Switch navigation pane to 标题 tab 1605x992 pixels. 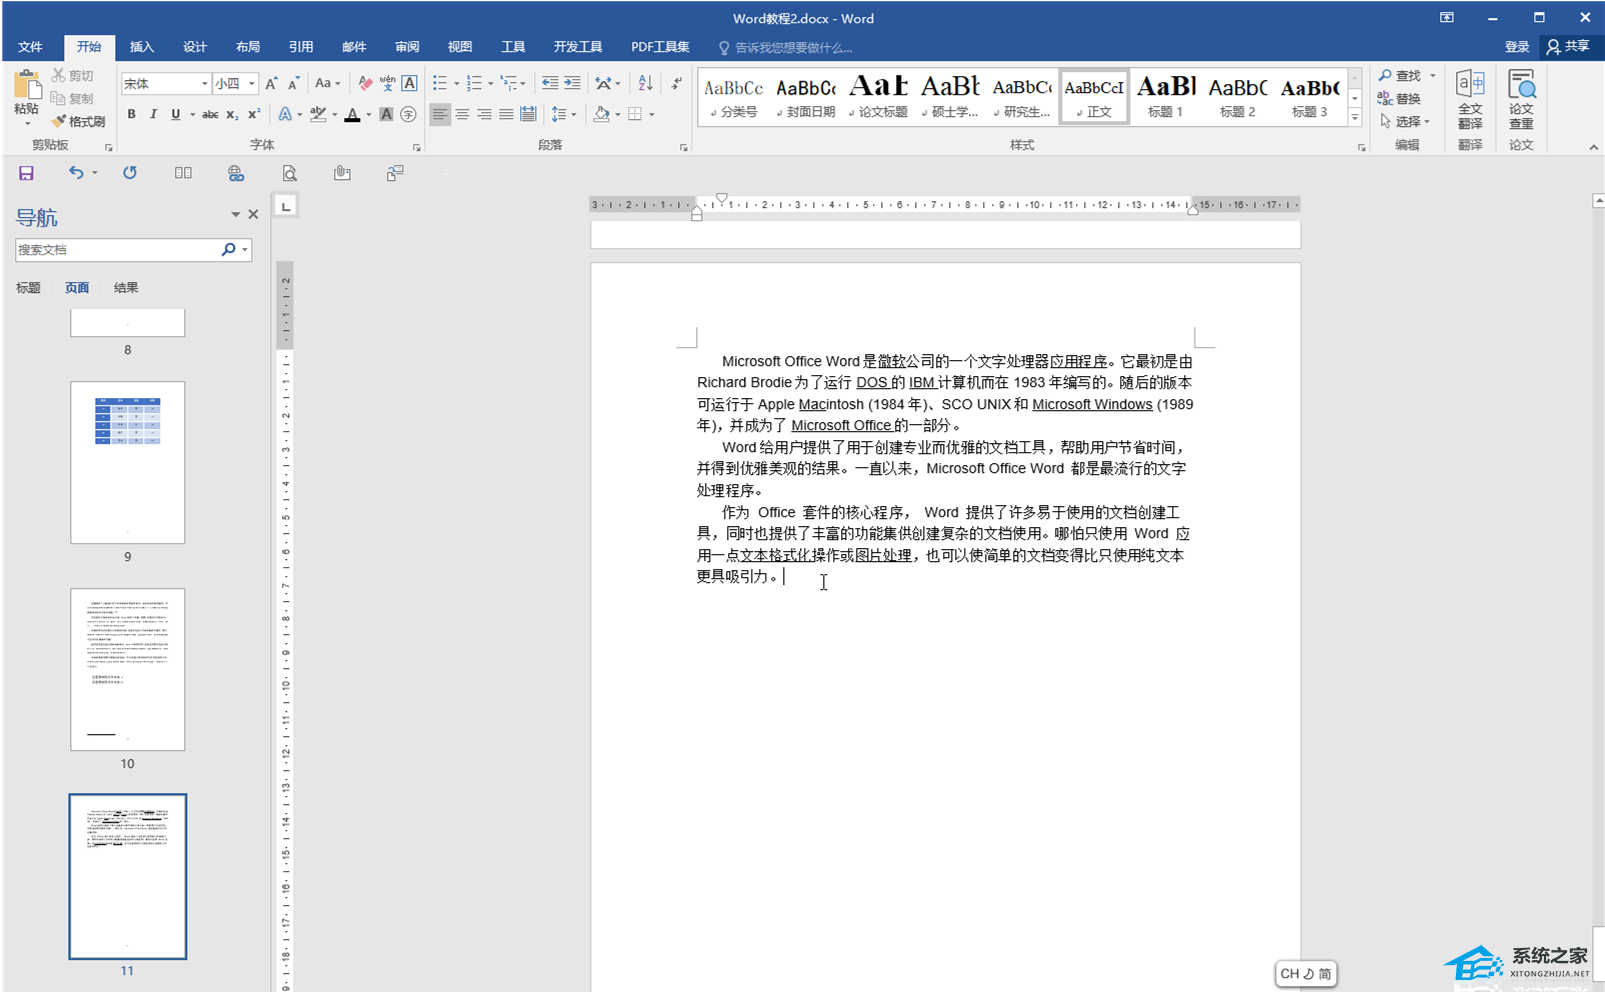[x=28, y=288]
